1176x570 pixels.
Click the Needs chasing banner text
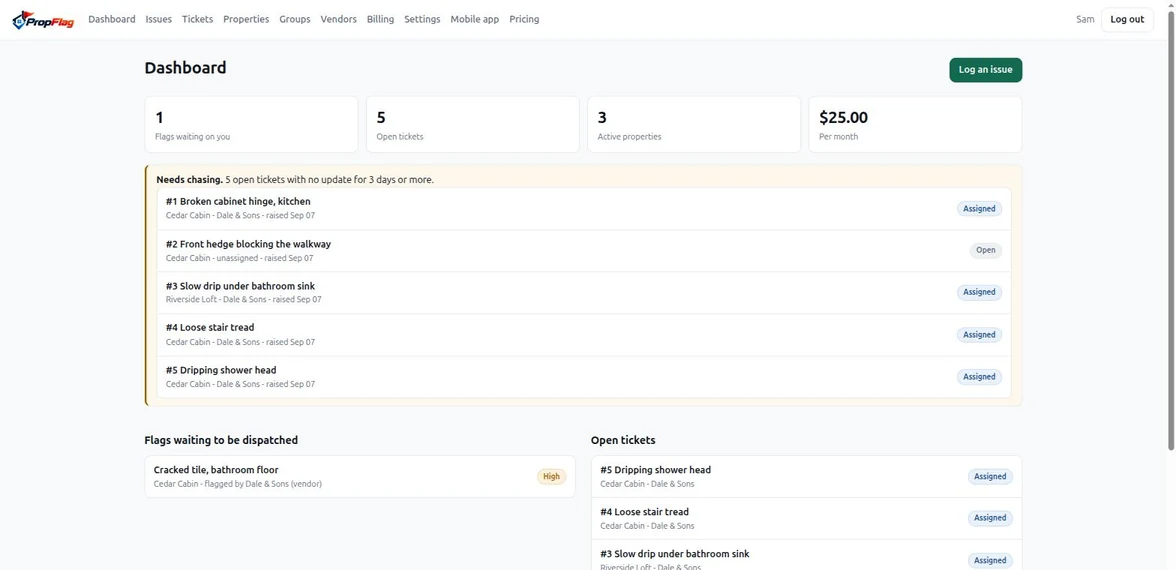(x=295, y=180)
